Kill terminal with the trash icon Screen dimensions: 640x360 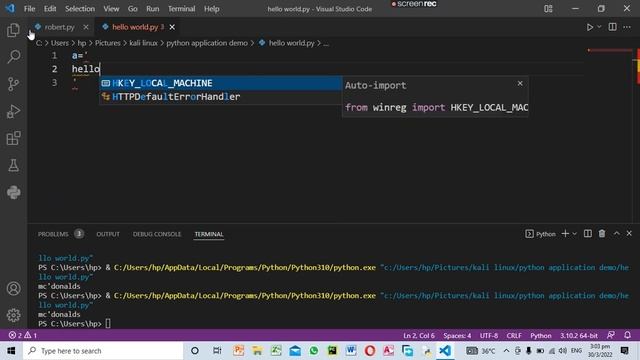click(x=602, y=233)
